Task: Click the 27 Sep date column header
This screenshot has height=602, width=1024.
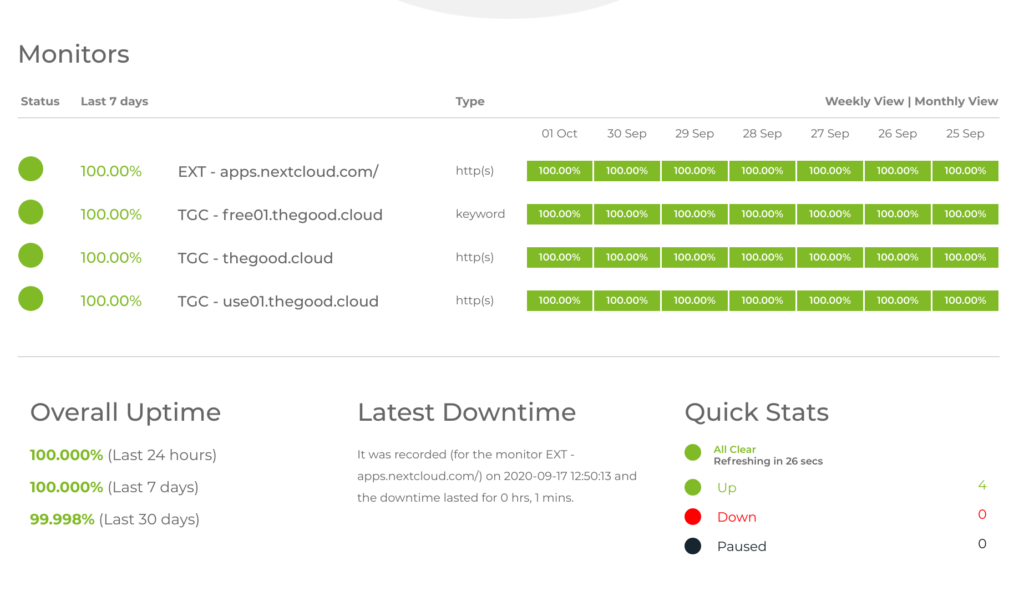Action: (x=830, y=133)
